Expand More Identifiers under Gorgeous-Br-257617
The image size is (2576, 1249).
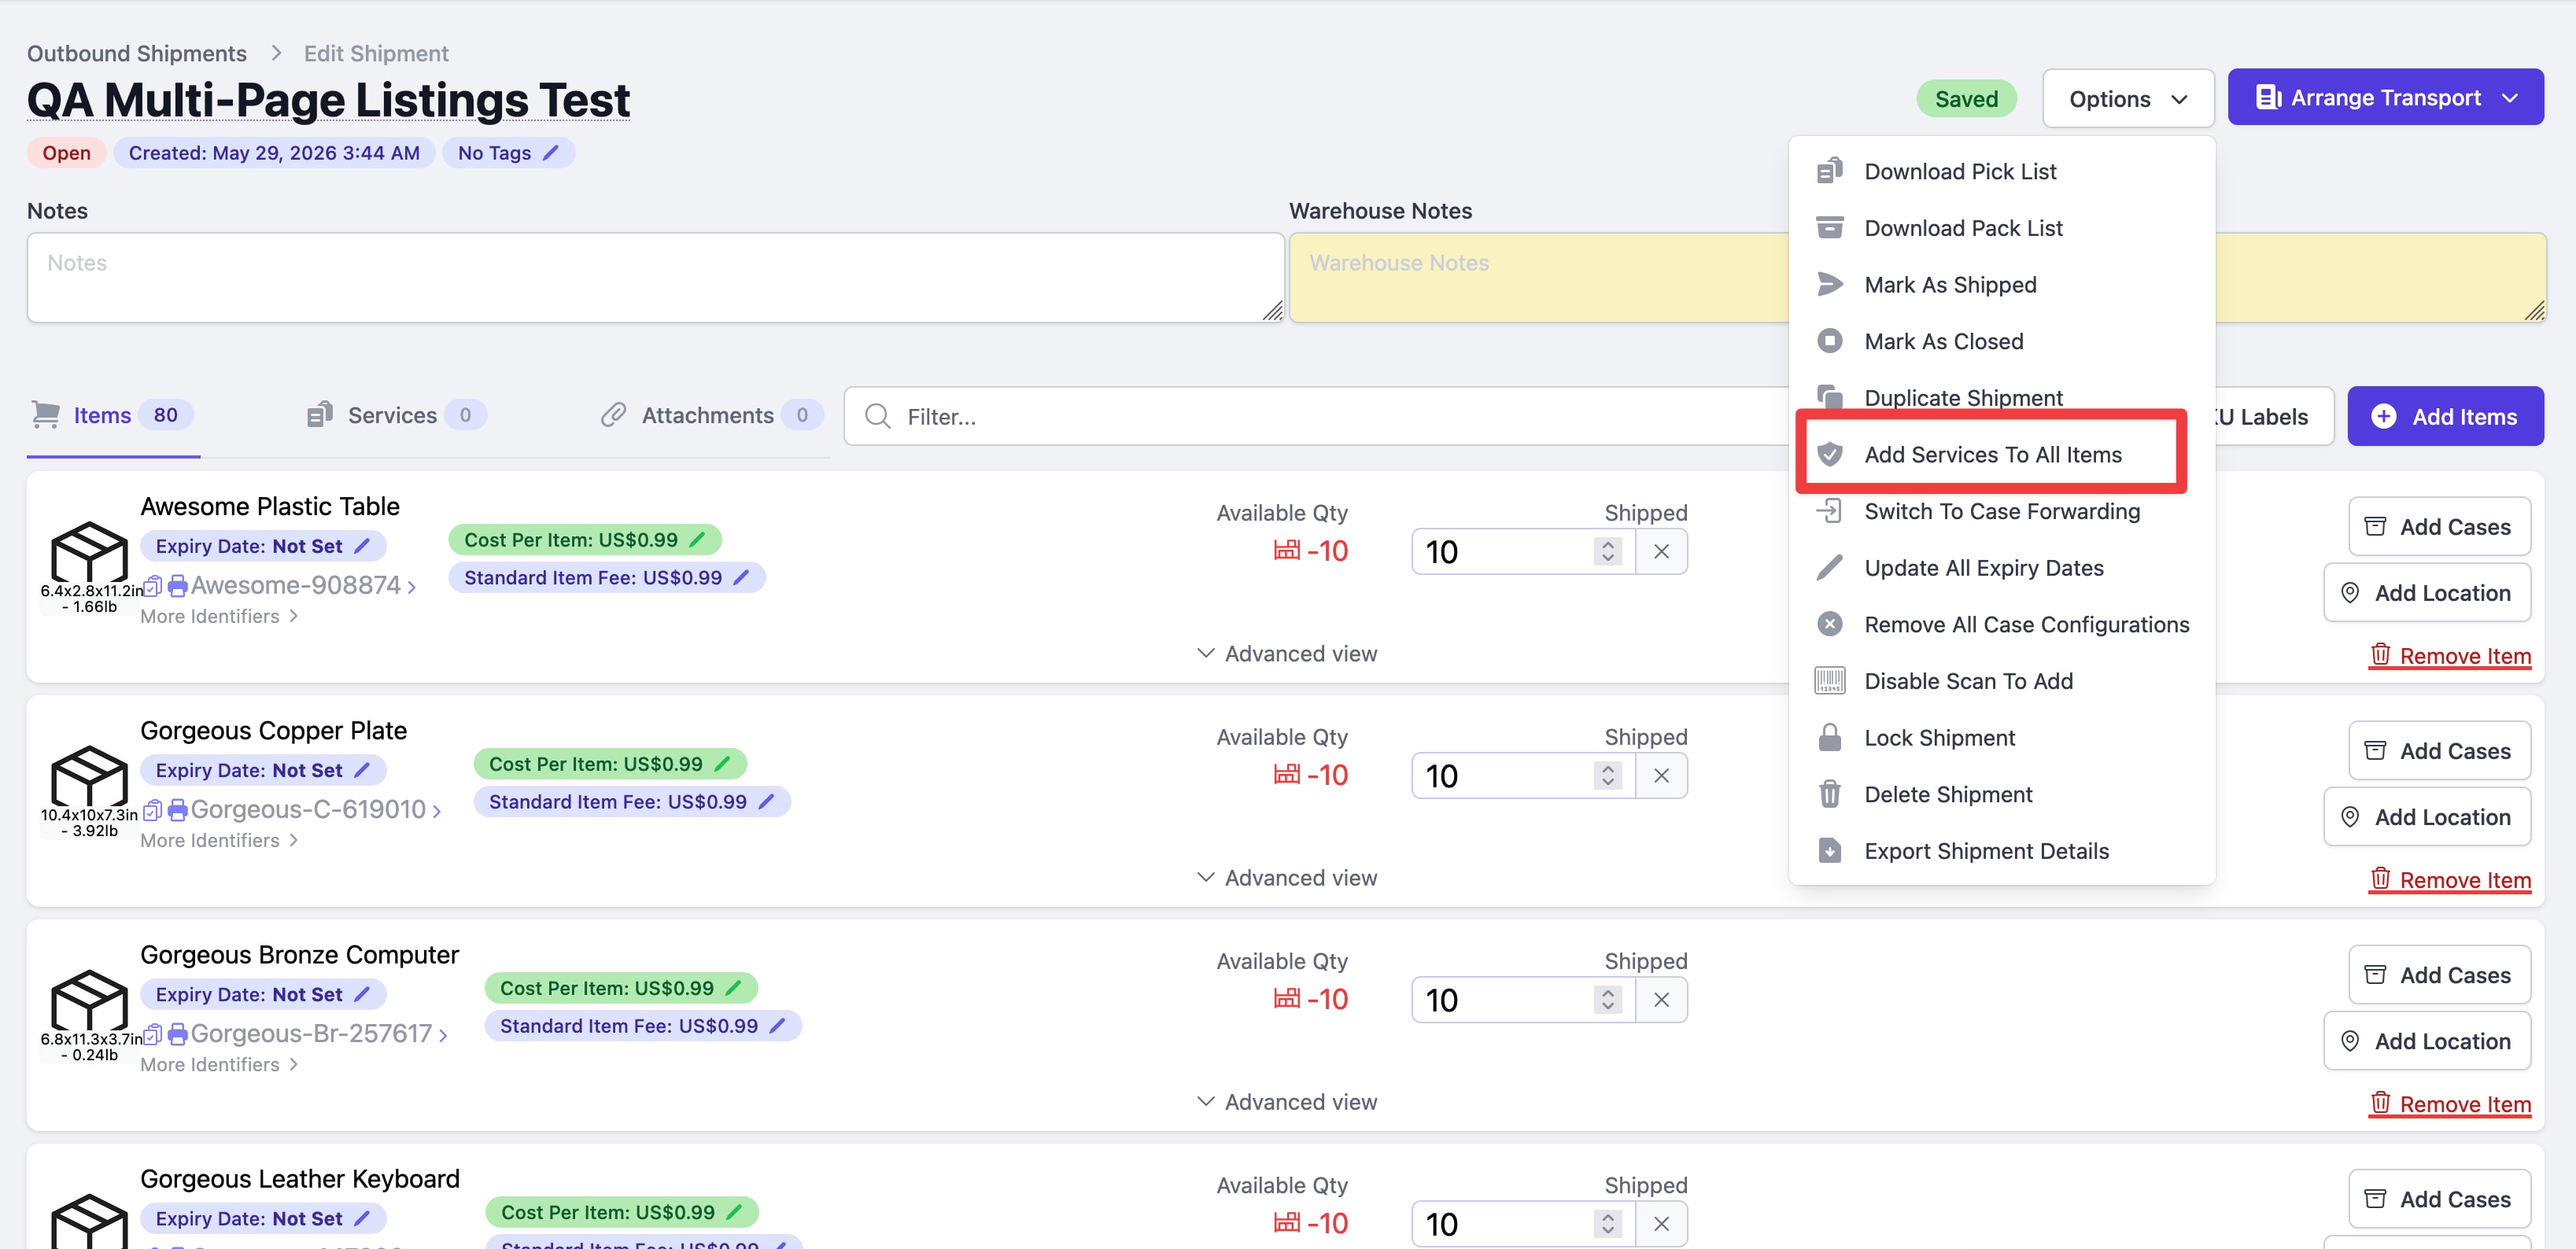tap(219, 1064)
